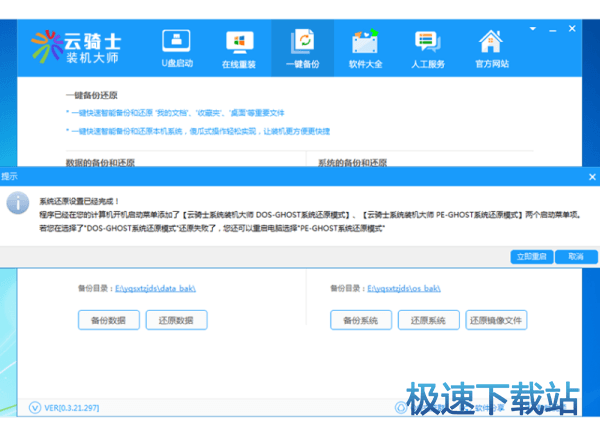The width and height of the screenshot is (600, 436).
Task: Click the 系统的备份和还原 section title
Action: 352,163
